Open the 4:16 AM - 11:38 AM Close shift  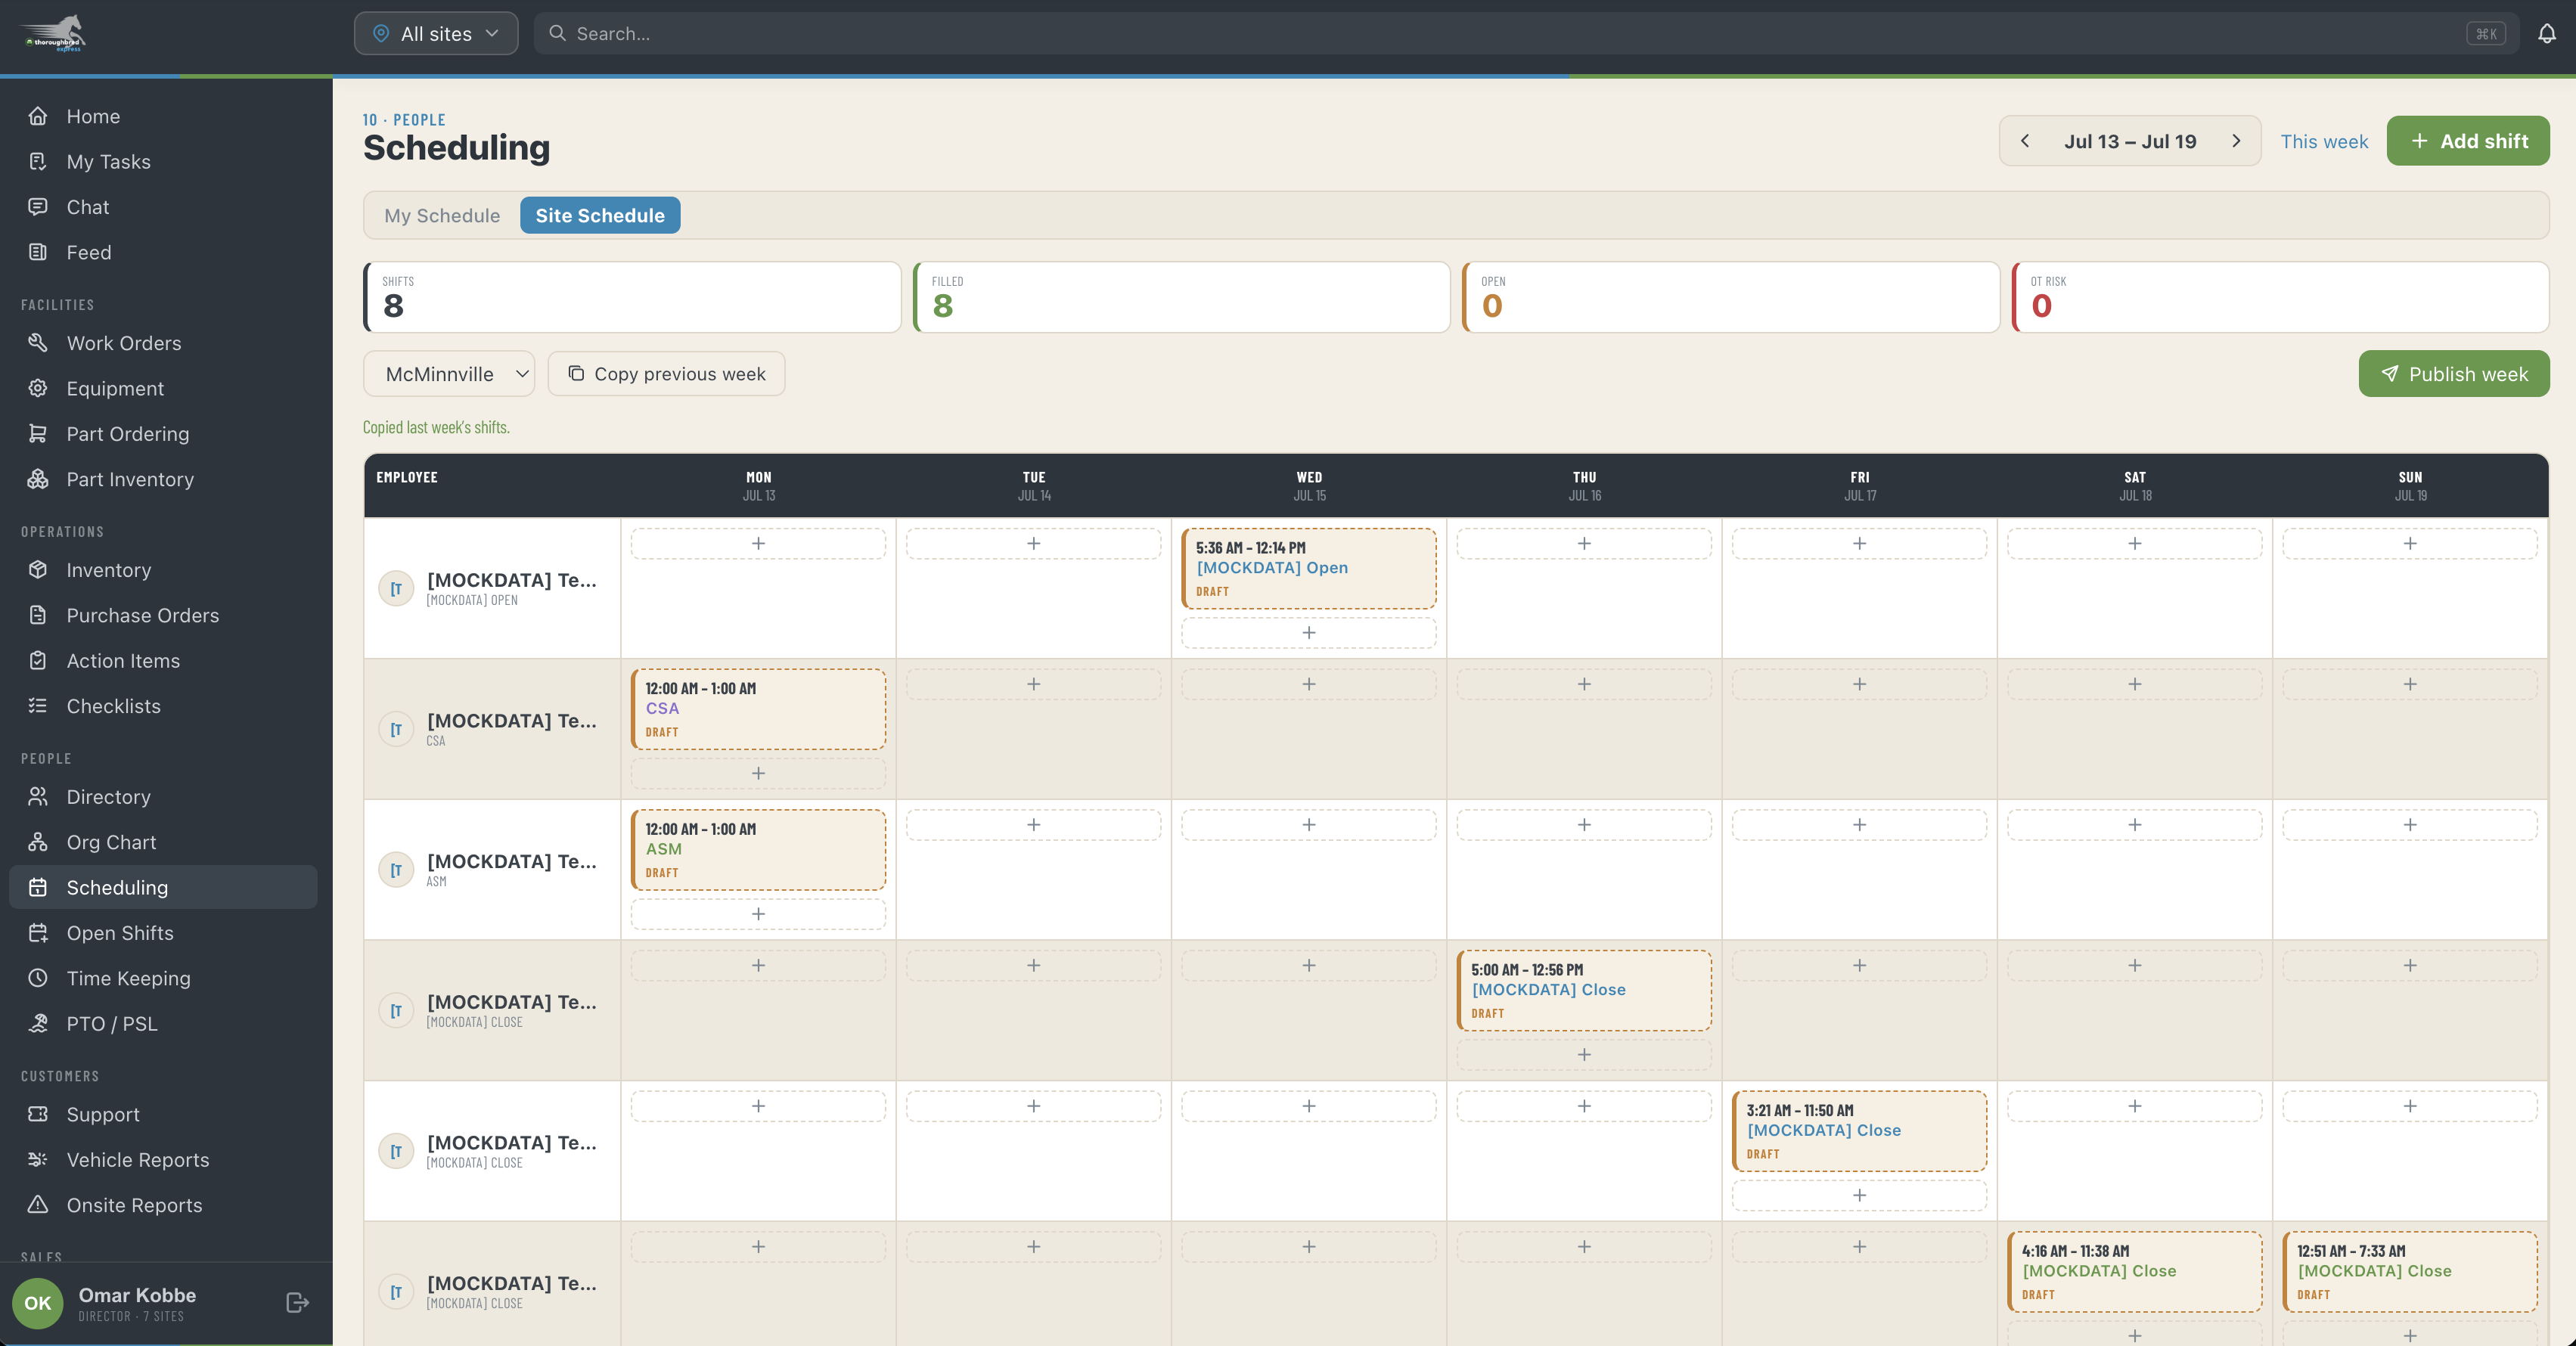point(2135,1272)
